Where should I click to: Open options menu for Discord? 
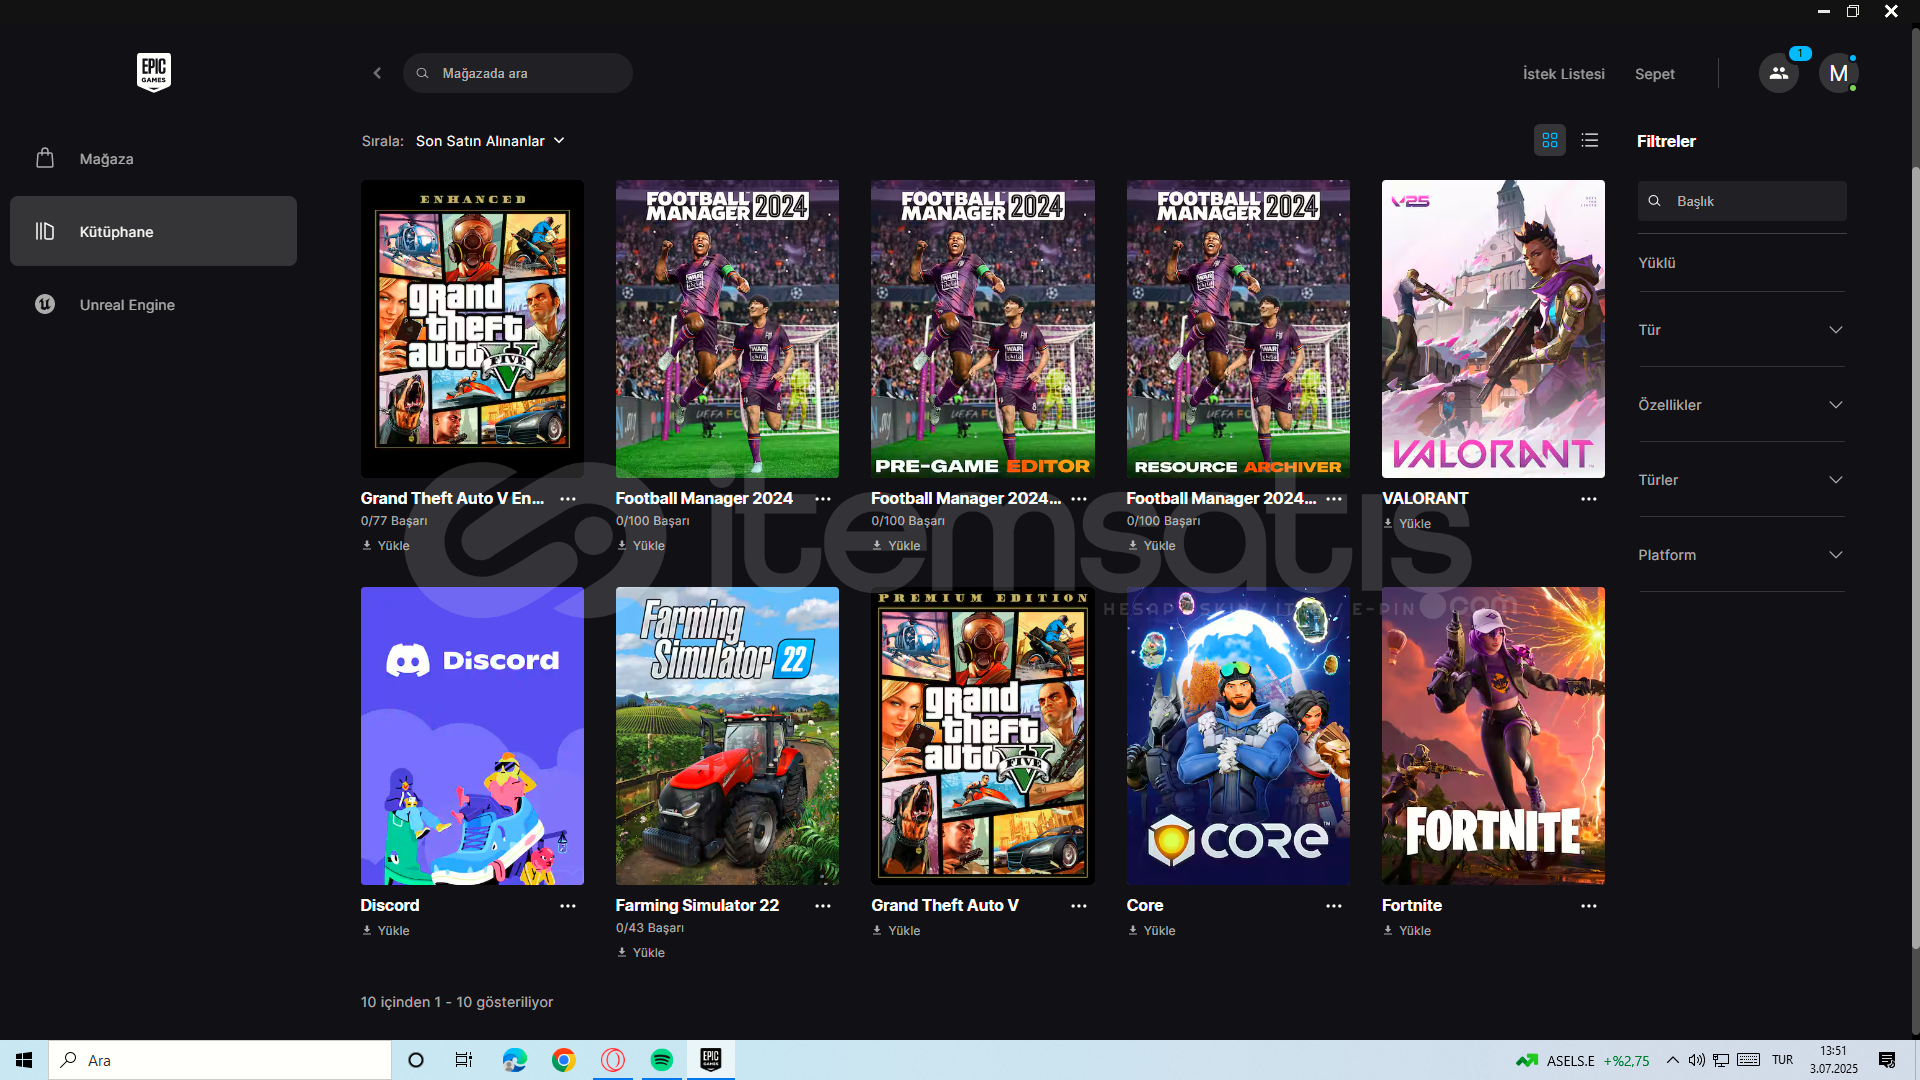click(568, 905)
